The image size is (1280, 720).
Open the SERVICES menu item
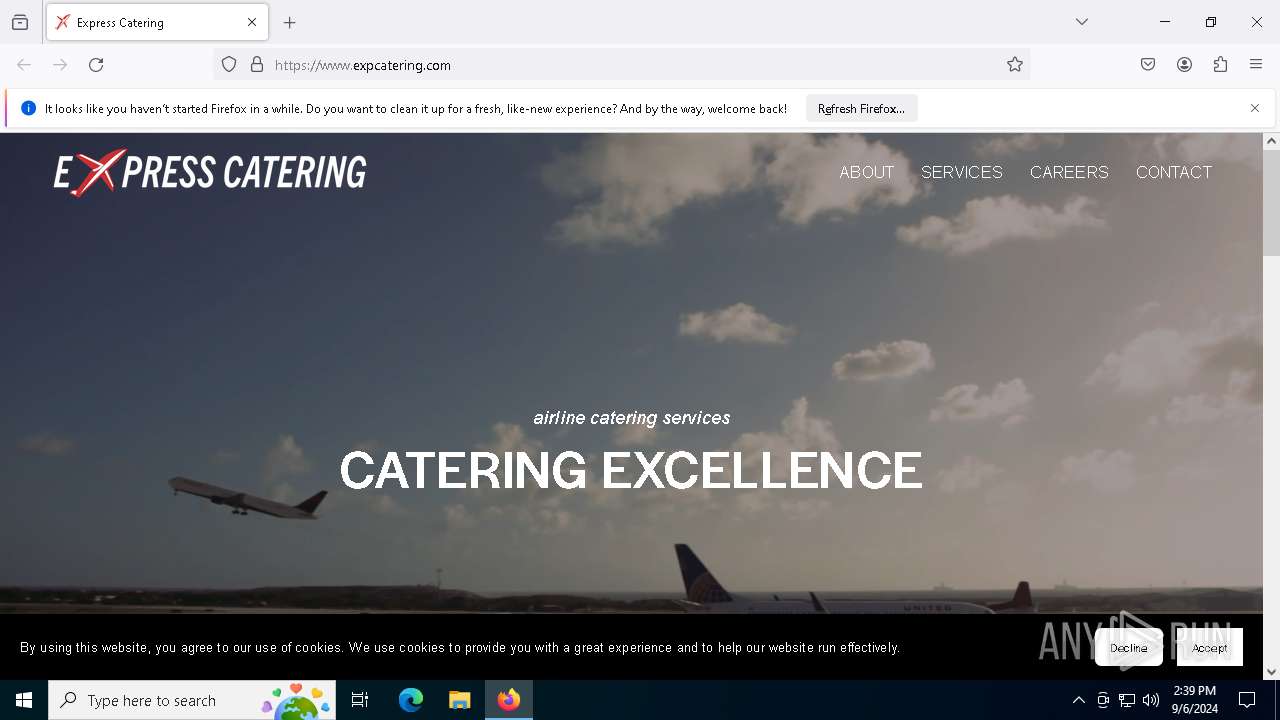961,172
